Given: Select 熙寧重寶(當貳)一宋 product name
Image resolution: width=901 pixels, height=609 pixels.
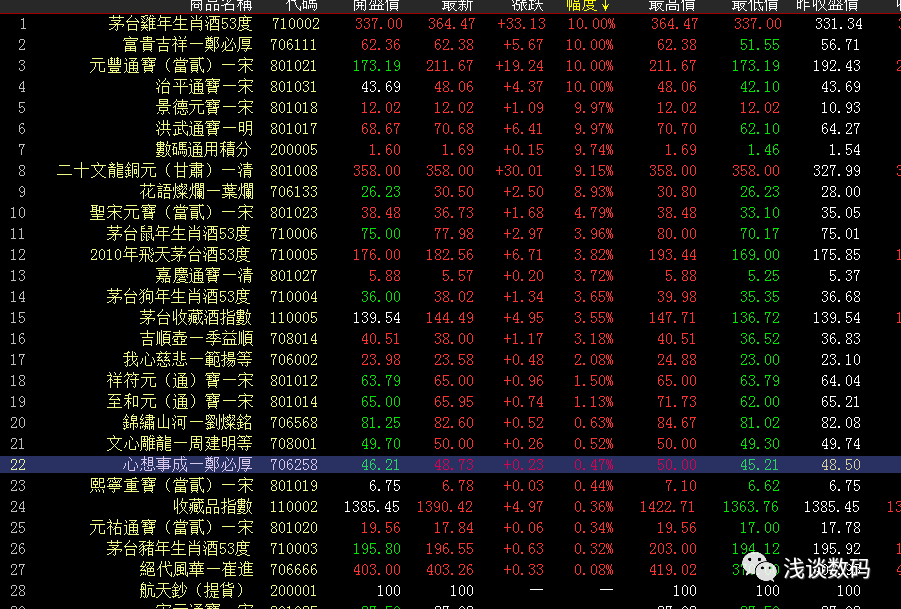Looking at the screenshot, I should (171, 485).
